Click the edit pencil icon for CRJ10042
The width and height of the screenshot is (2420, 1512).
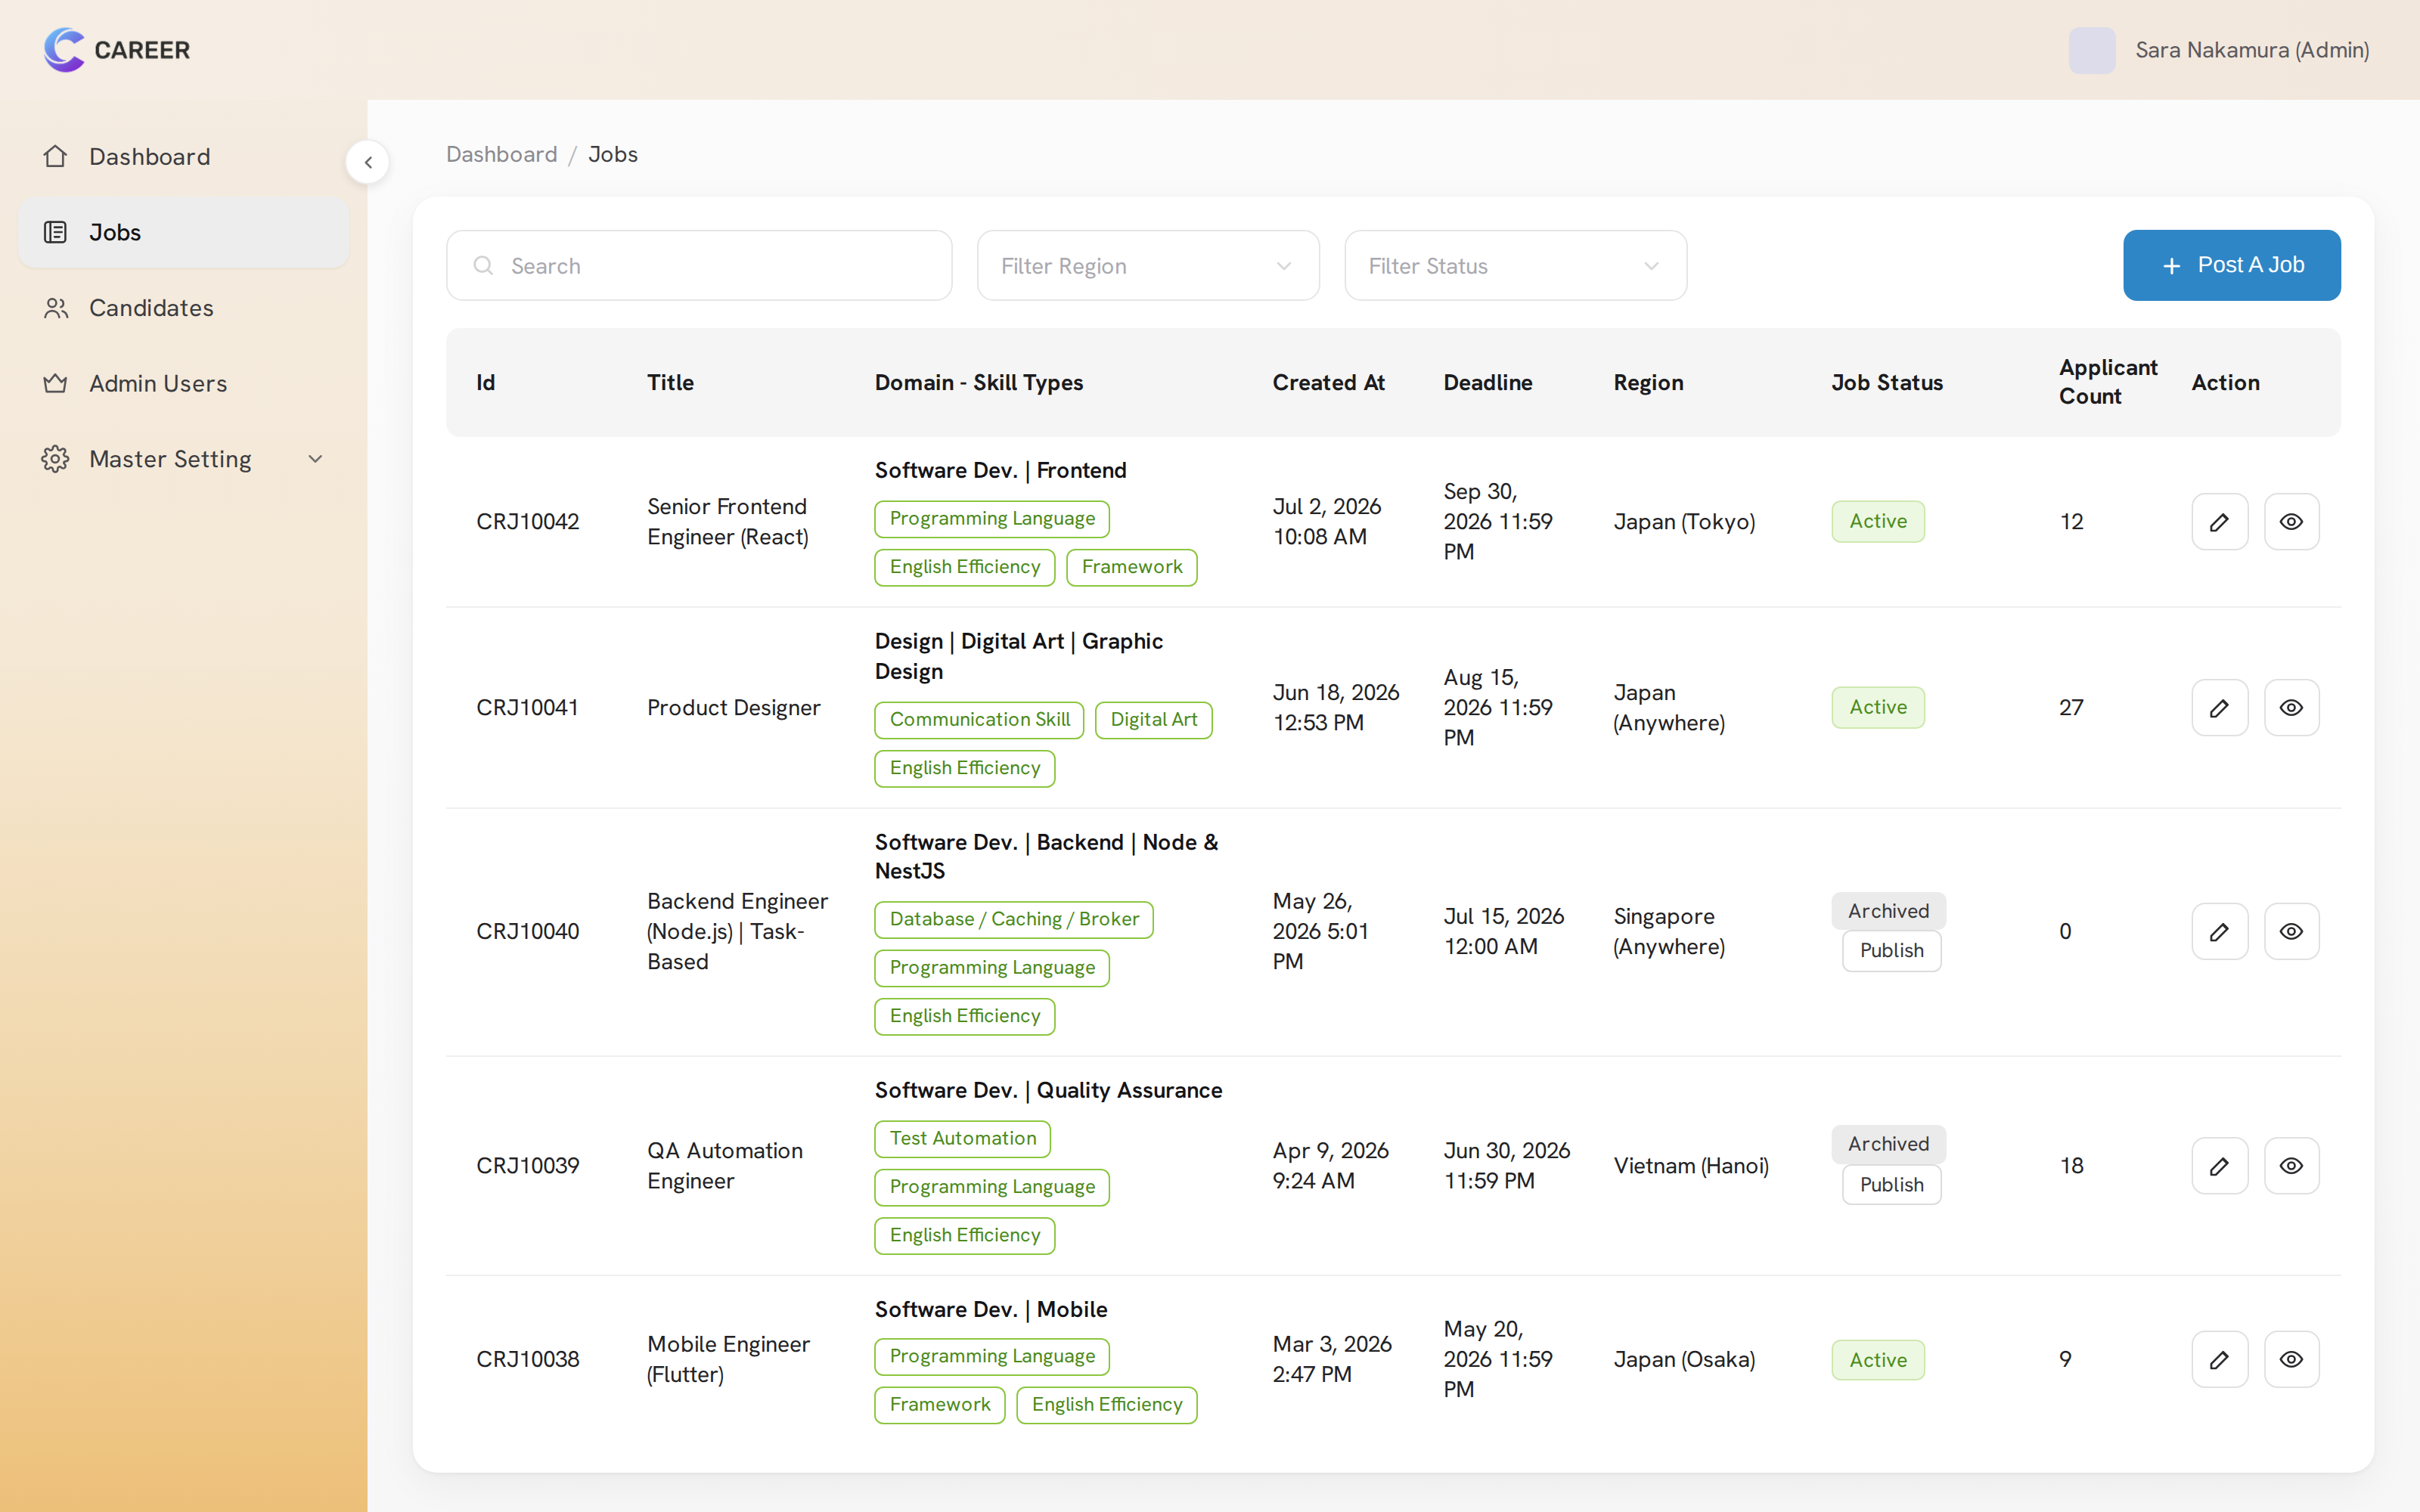[x=2219, y=521]
